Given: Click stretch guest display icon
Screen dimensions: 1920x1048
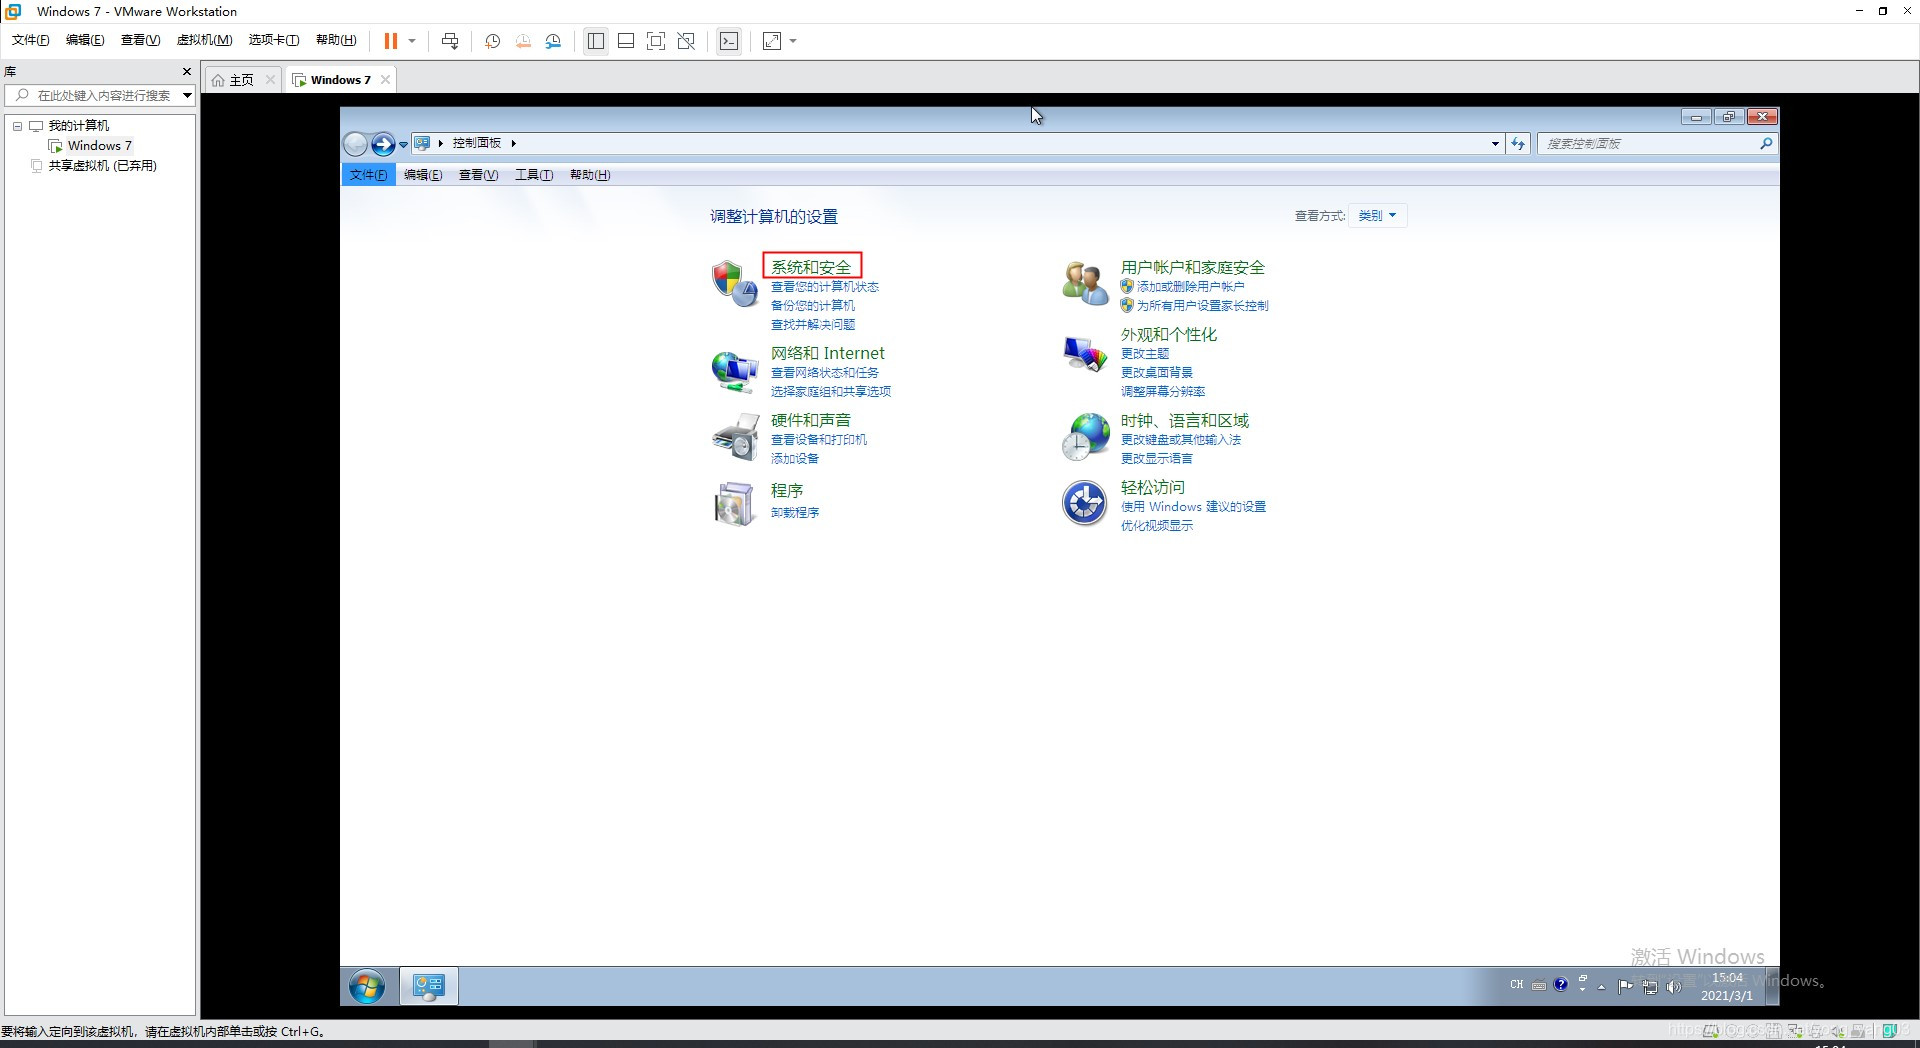Looking at the screenshot, I should point(772,41).
